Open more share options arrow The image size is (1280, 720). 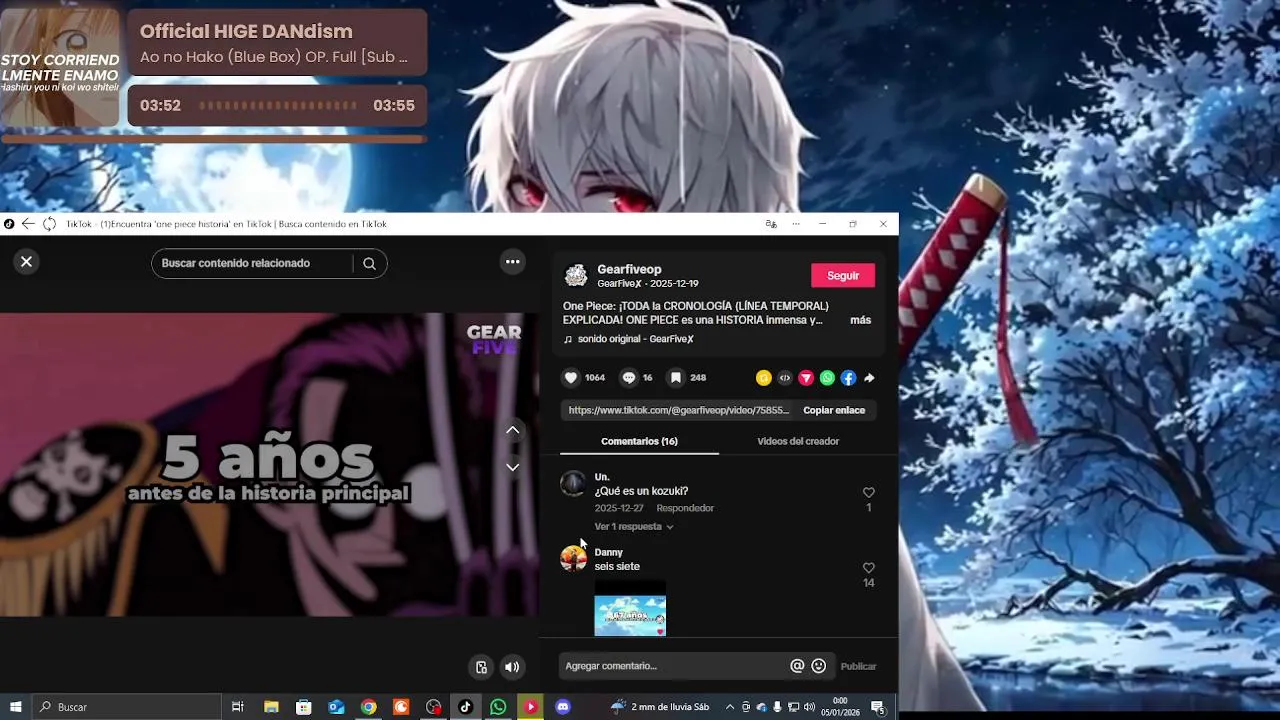tap(869, 378)
